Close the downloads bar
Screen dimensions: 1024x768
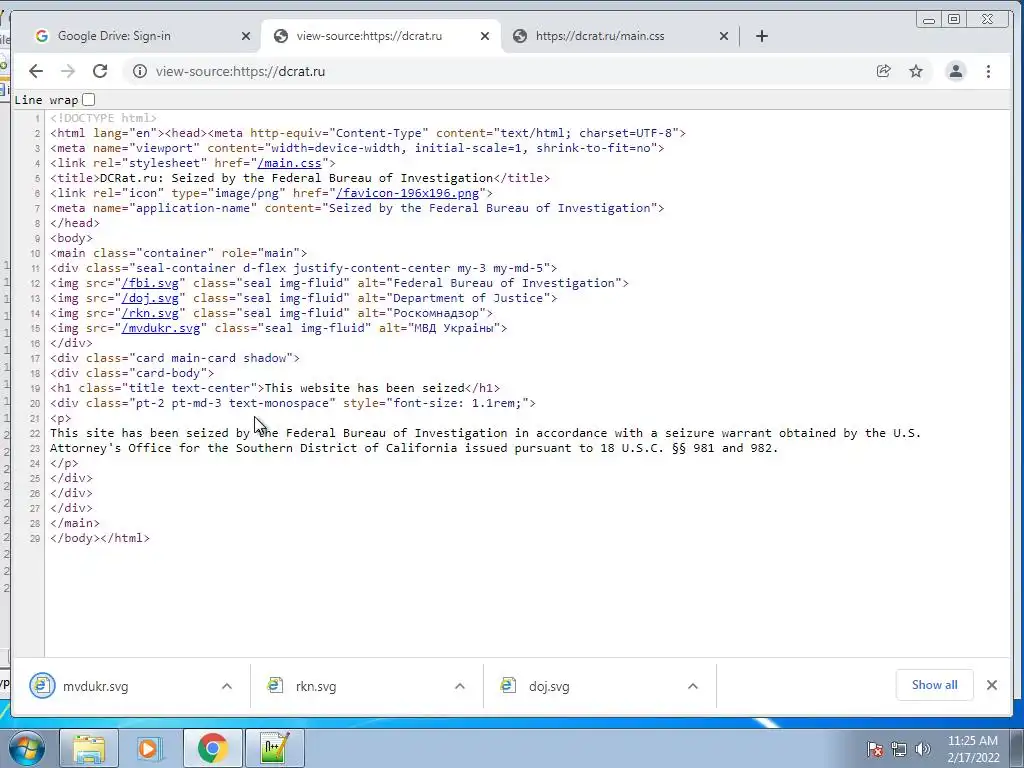pyautogui.click(x=992, y=685)
